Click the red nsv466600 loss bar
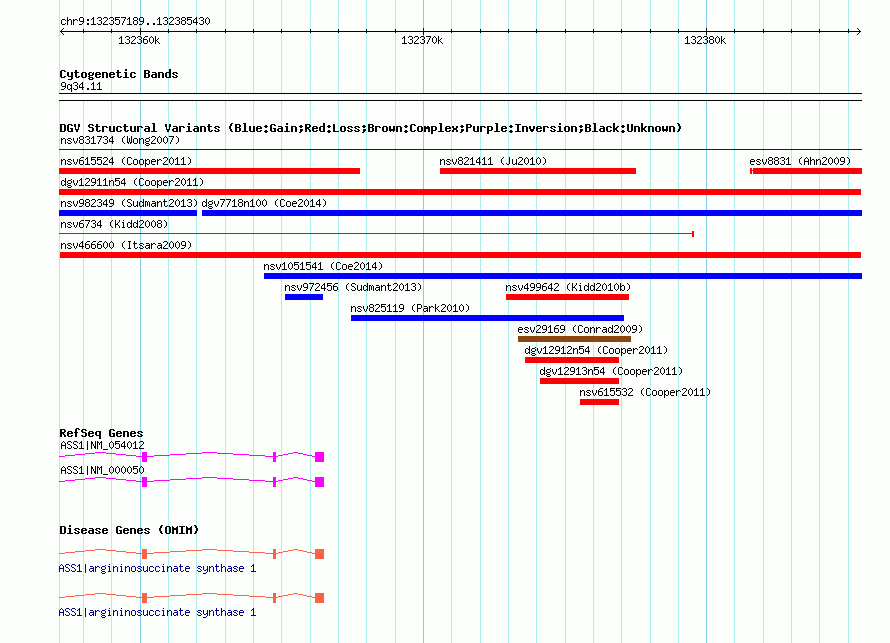Image resolution: width=890 pixels, height=643 pixels. 460,255
